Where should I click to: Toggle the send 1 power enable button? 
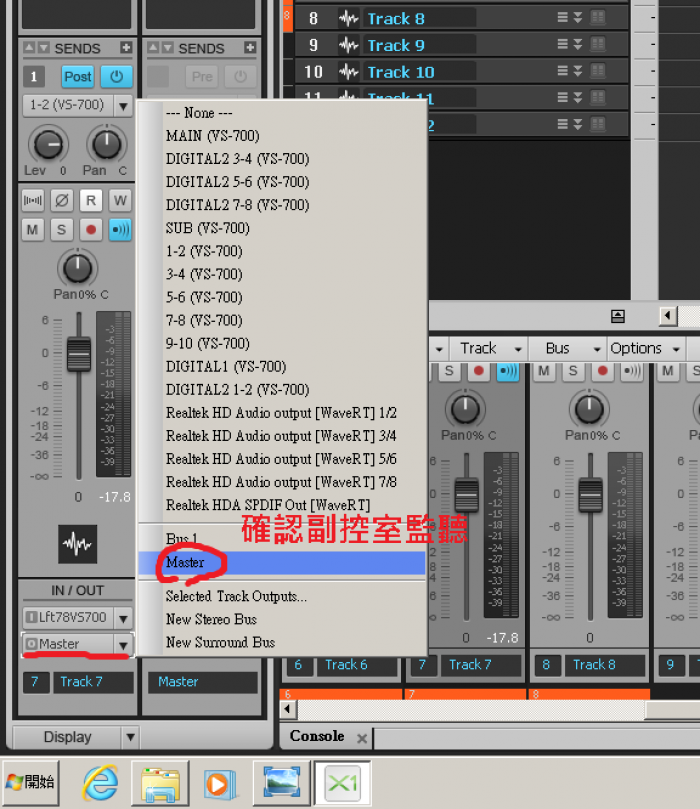118,77
